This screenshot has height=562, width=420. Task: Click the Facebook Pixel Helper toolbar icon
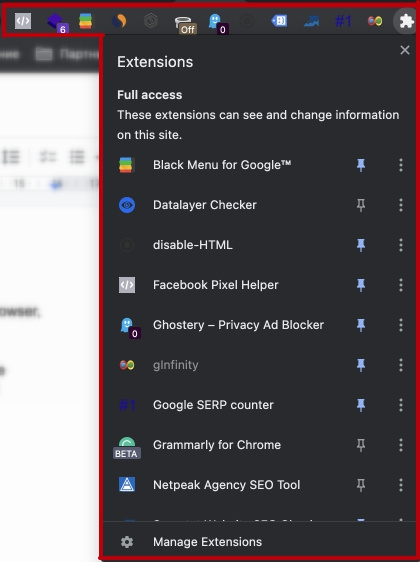pos(23,21)
